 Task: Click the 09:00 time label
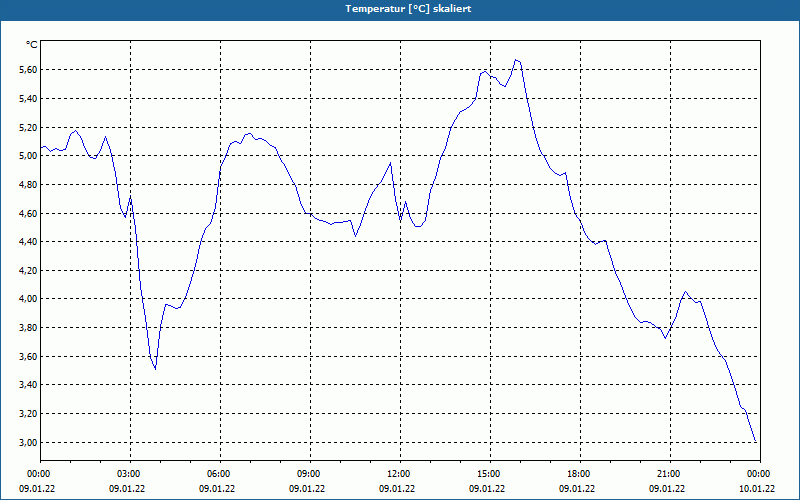click(x=310, y=474)
